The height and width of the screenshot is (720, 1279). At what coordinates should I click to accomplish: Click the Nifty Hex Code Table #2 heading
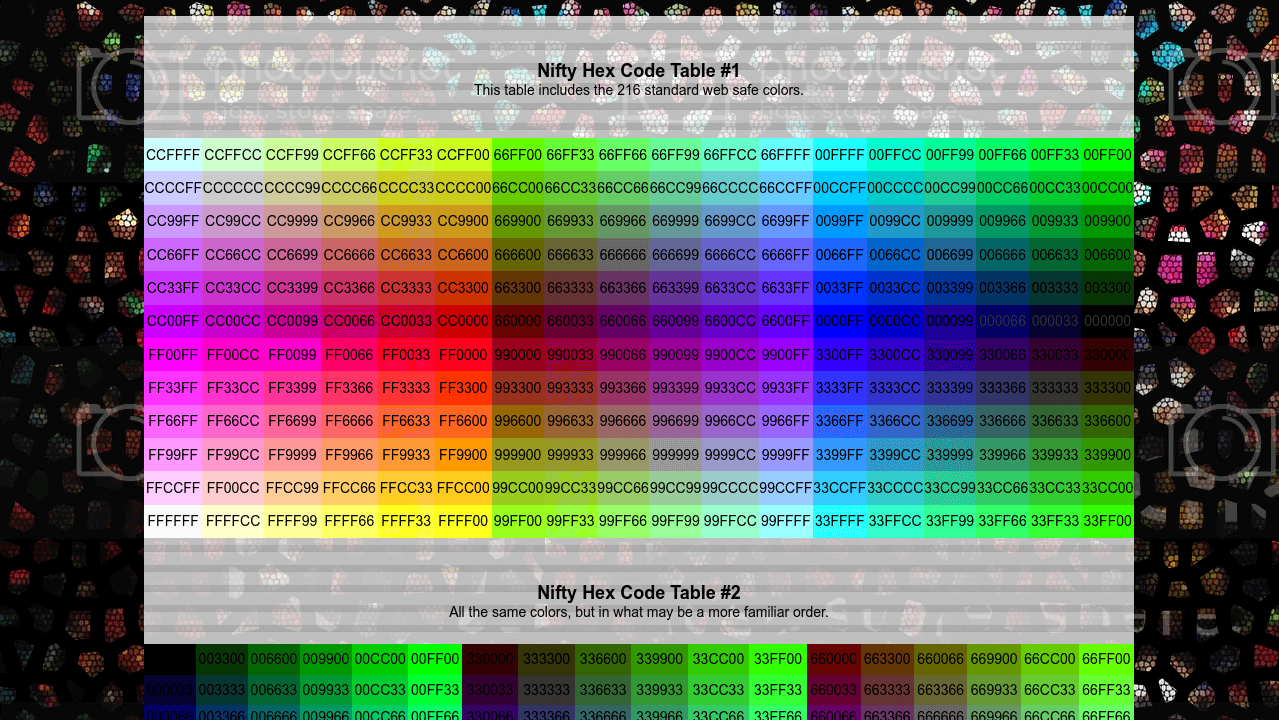[x=638, y=593]
